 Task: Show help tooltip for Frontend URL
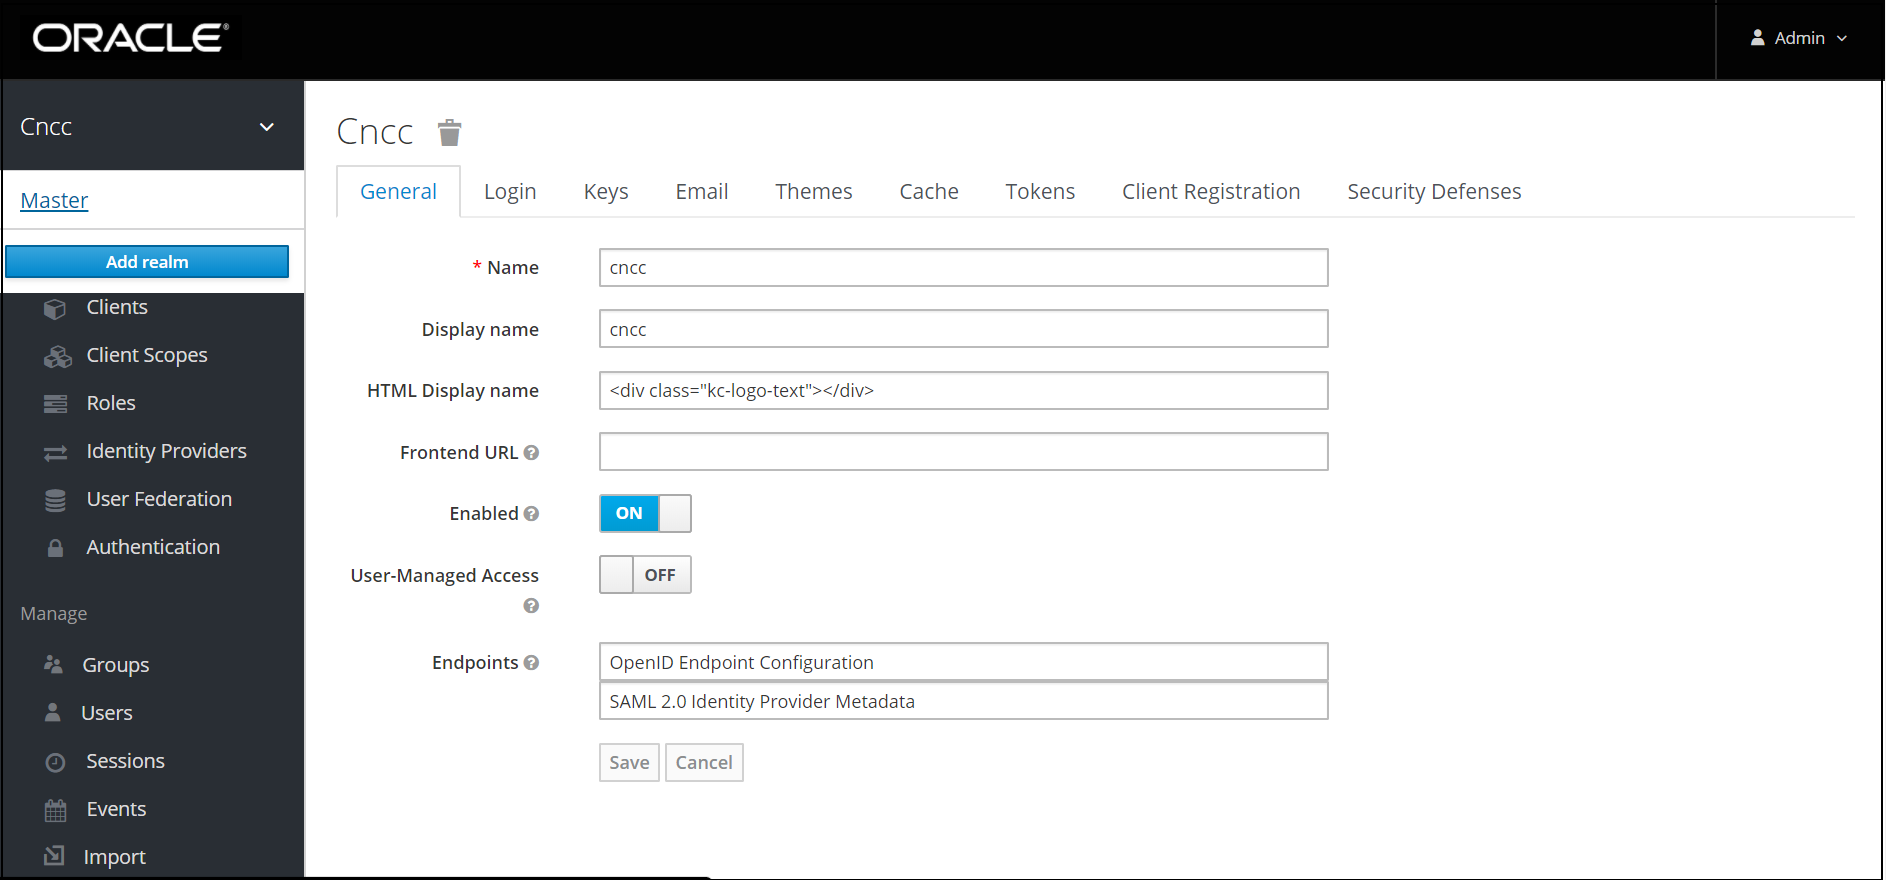[531, 453]
